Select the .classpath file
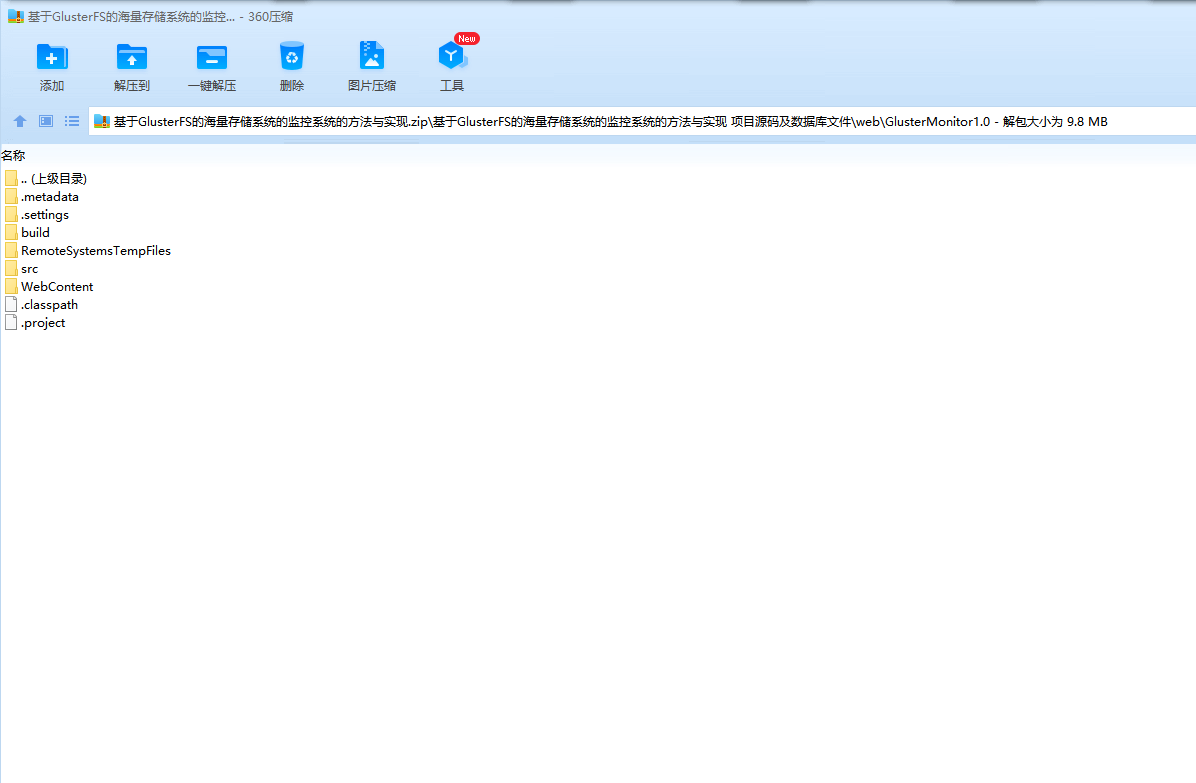 pos(41,305)
